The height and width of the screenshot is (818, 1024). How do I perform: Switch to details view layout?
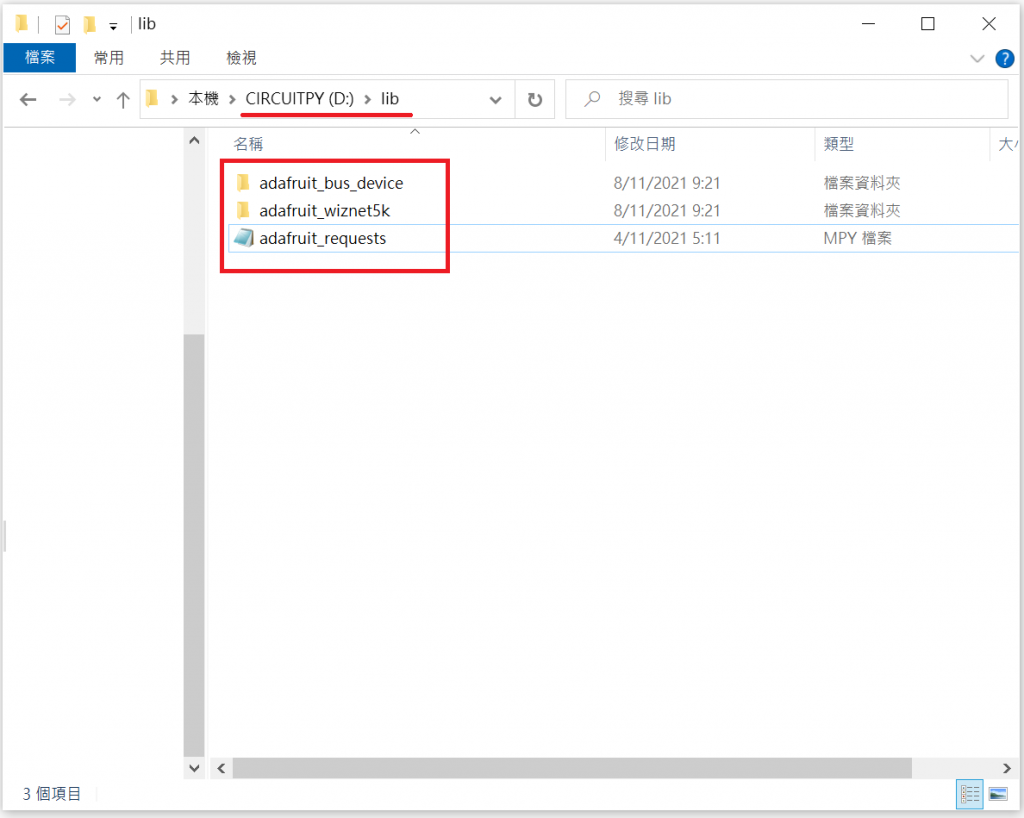970,794
